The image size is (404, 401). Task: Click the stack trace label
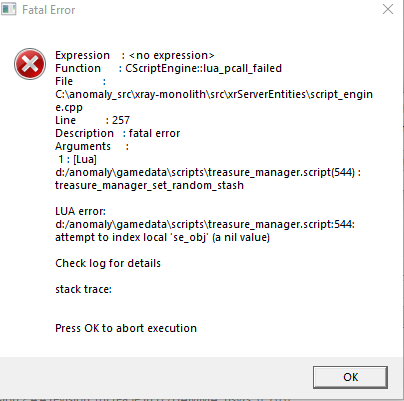coord(83,289)
